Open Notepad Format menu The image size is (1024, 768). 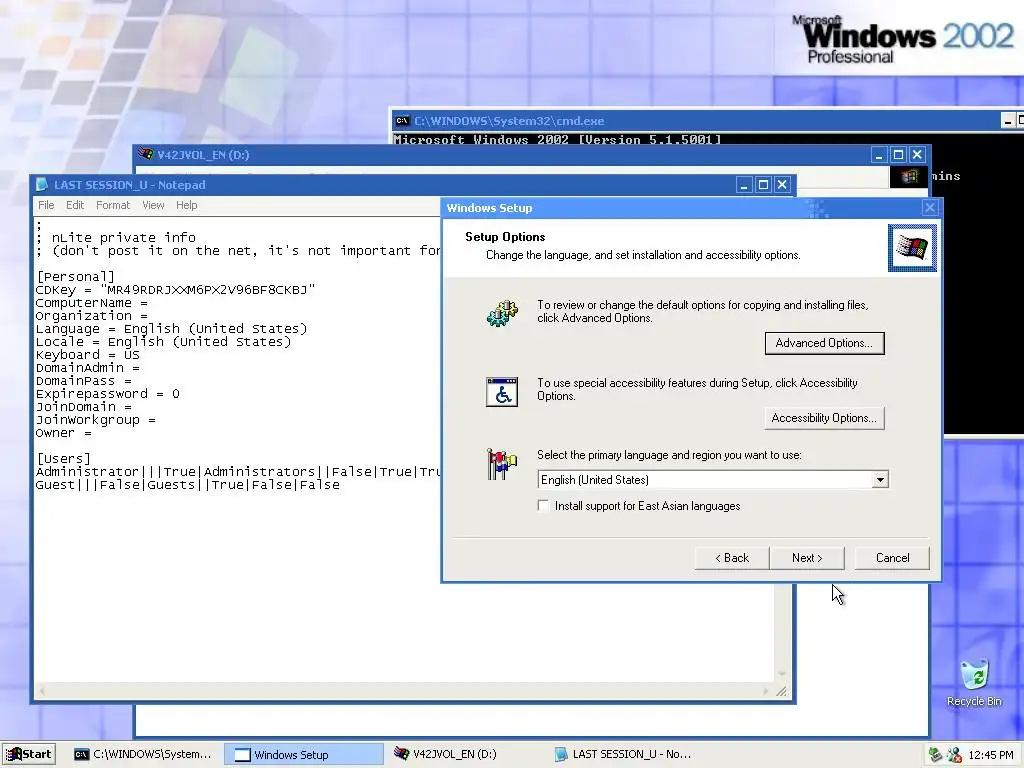point(113,205)
